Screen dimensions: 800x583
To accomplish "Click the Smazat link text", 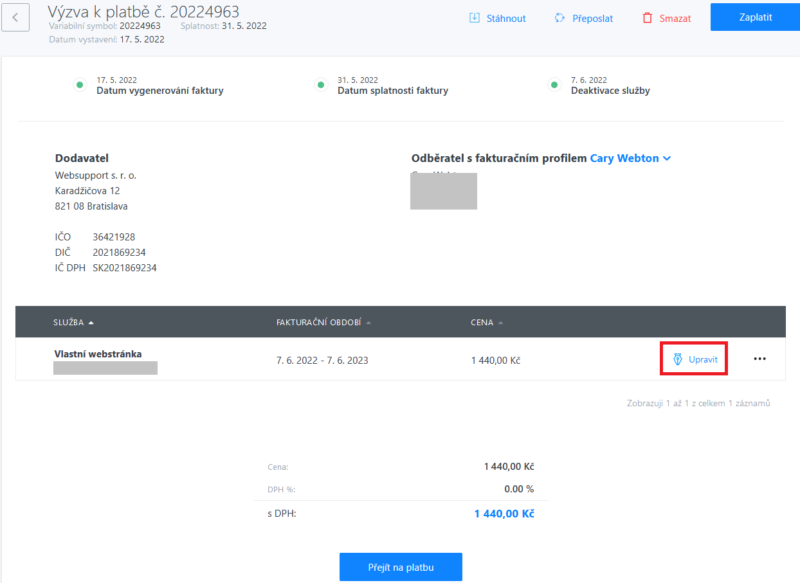I will tap(675, 18).
